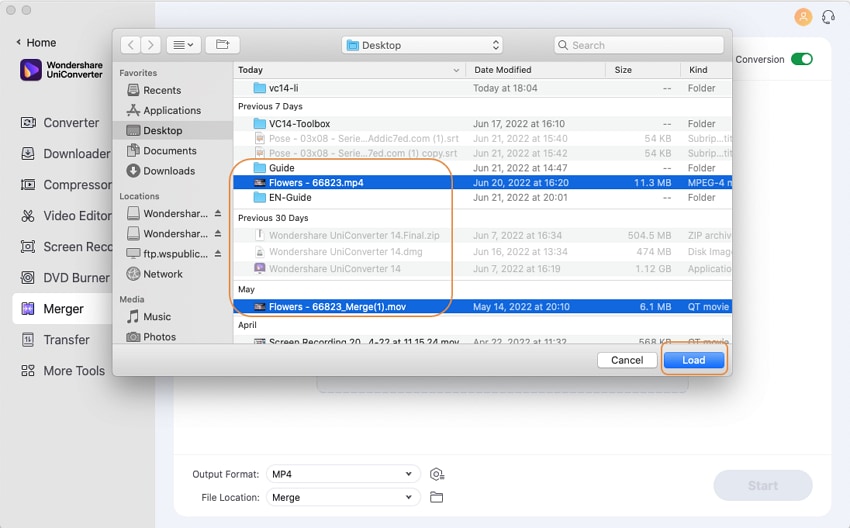
Task: Go forward in file dialog history
Action: (151, 45)
